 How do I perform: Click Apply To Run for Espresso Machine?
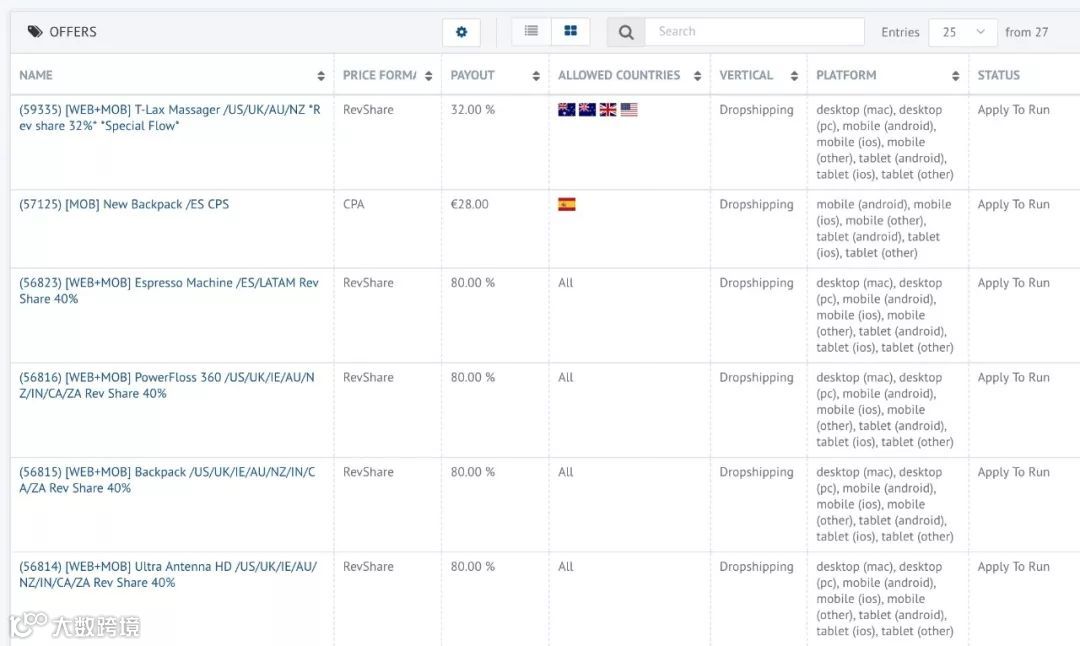(x=1013, y=283)
